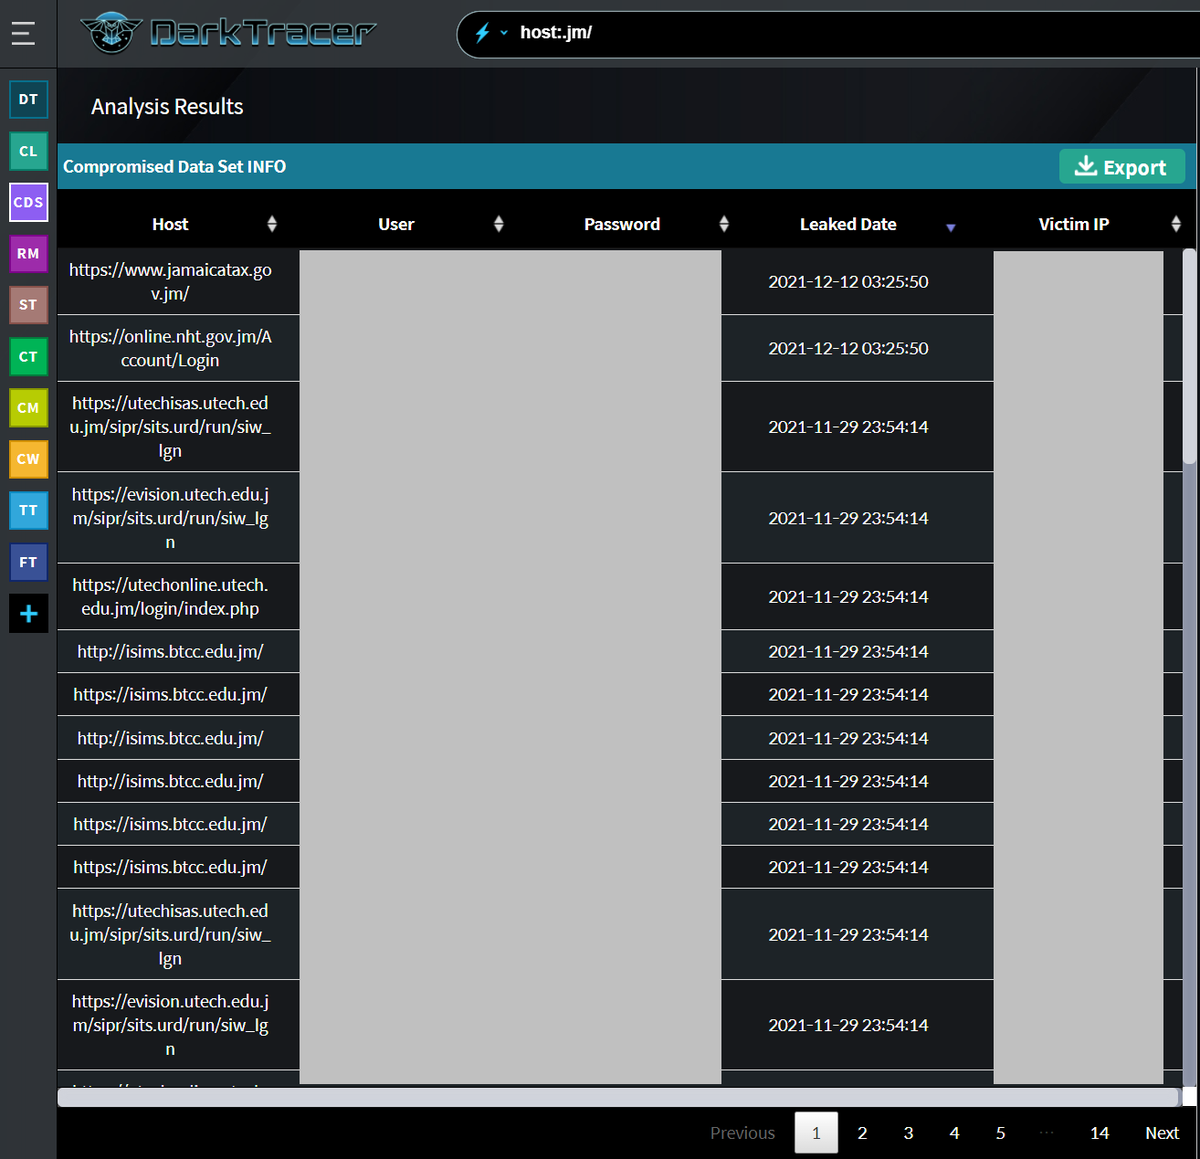The image size is (1200, 1159).
Task: Click the vertical table scrollbar
Action: point(1189,356)
